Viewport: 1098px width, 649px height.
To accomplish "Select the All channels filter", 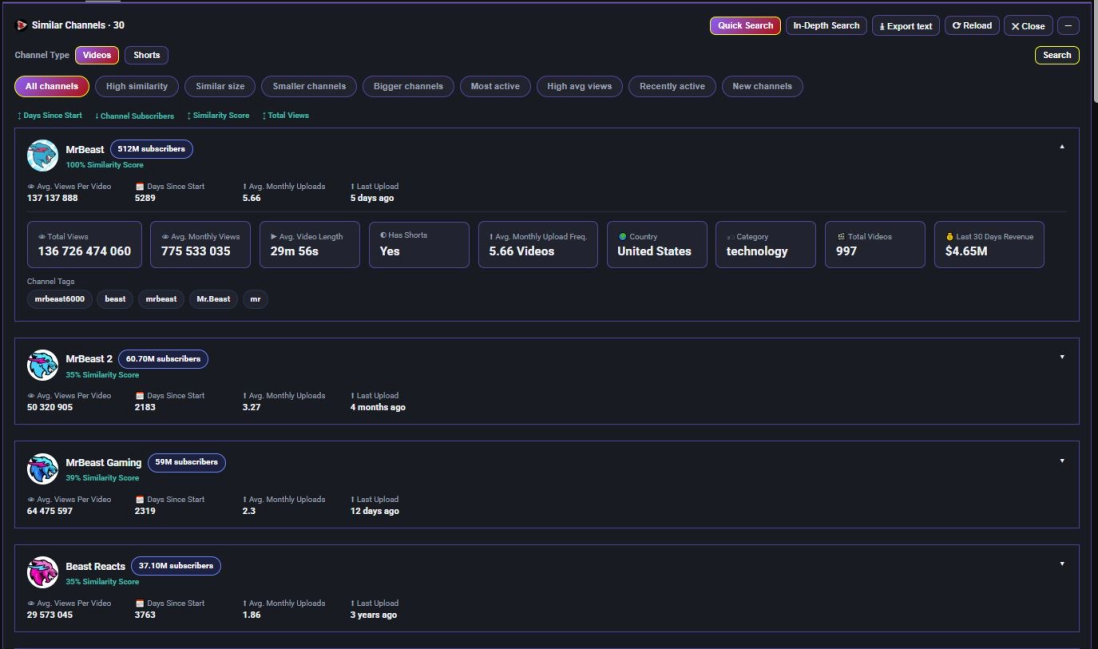I will pyautogui.click(x=52, y=86).
